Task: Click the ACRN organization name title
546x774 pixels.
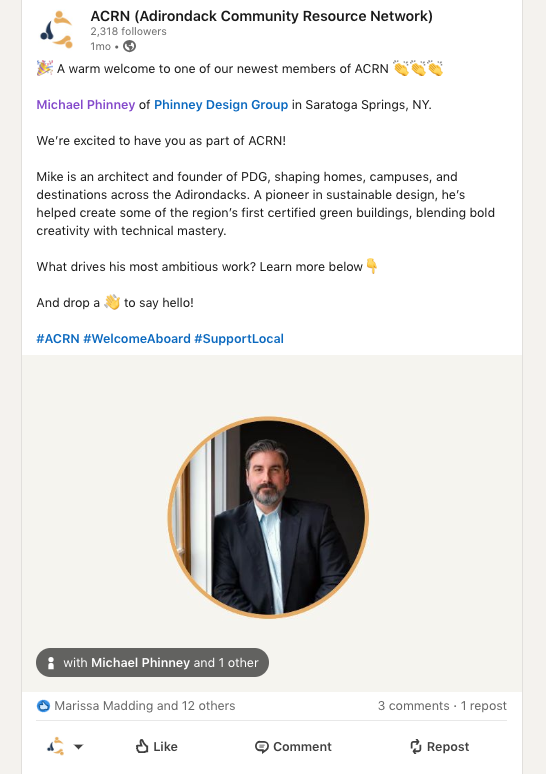Action: [x=261, y=16]
